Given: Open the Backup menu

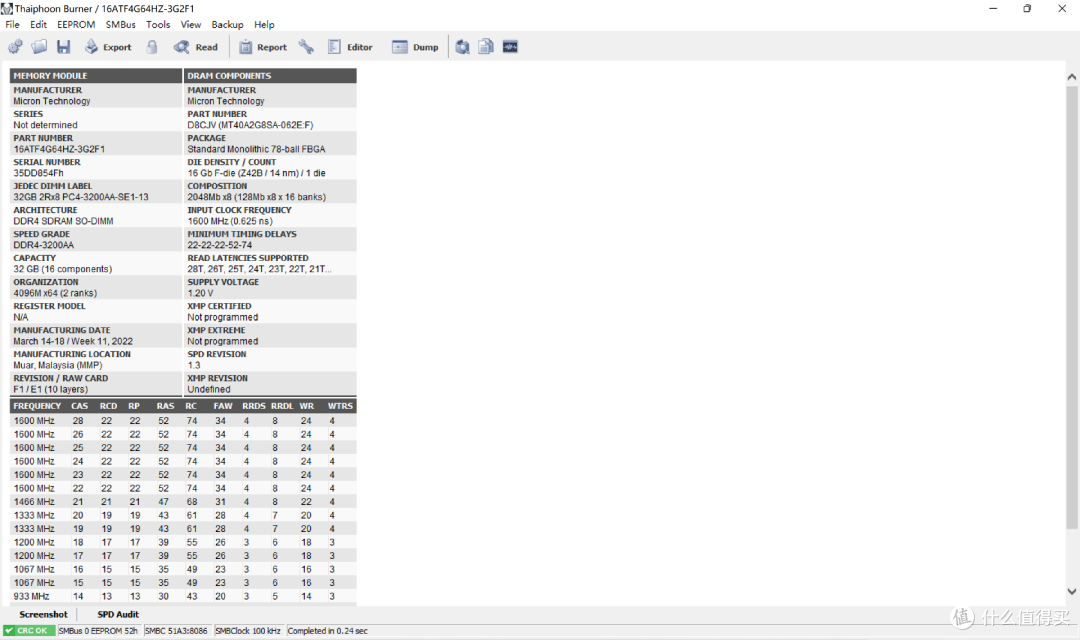Looking at the screenshot, I should pos(227,24).
